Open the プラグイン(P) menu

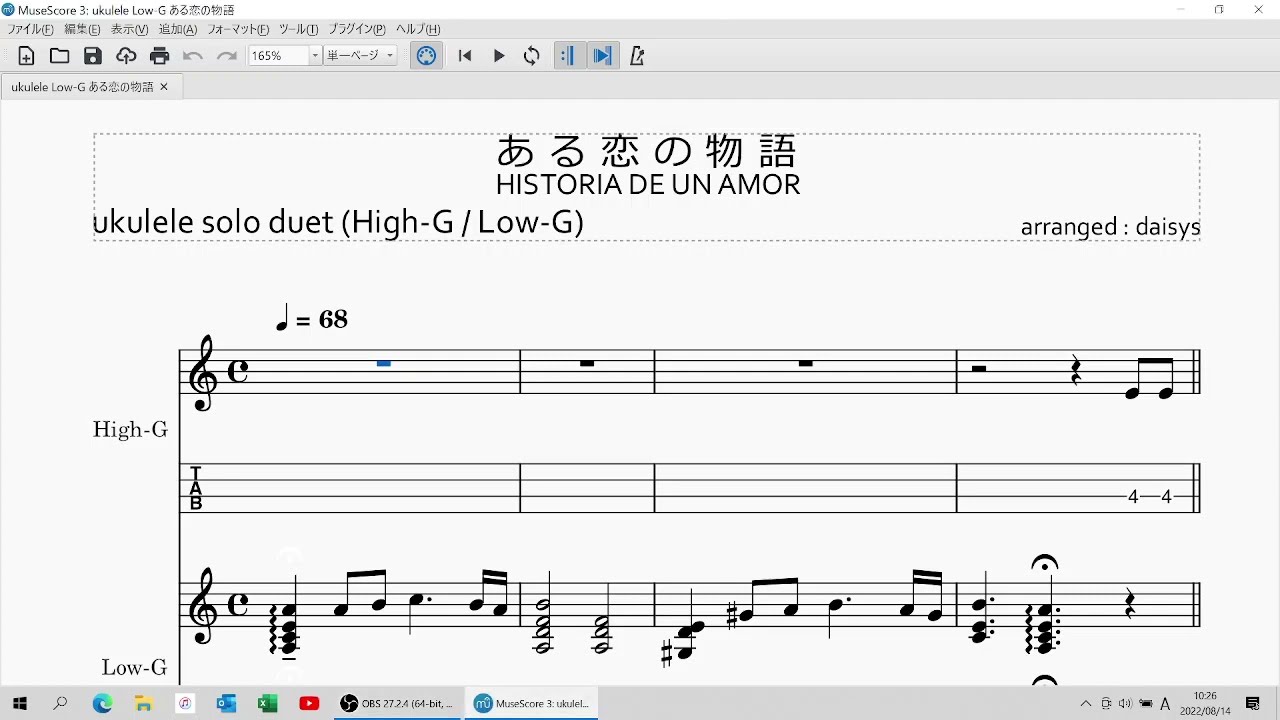357,30
